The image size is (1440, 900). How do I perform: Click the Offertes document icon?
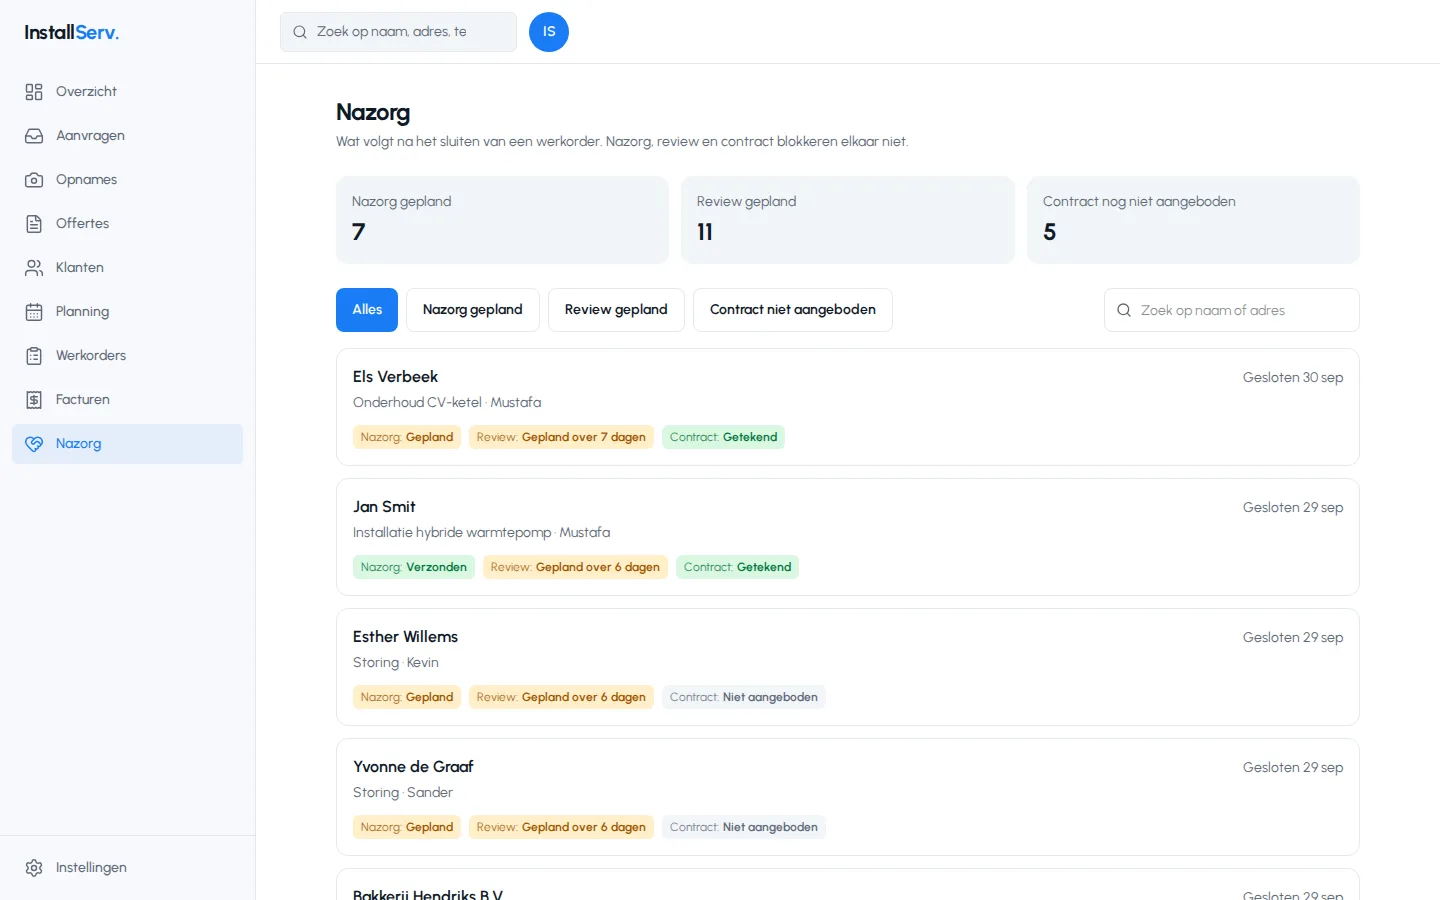point(34,224)
